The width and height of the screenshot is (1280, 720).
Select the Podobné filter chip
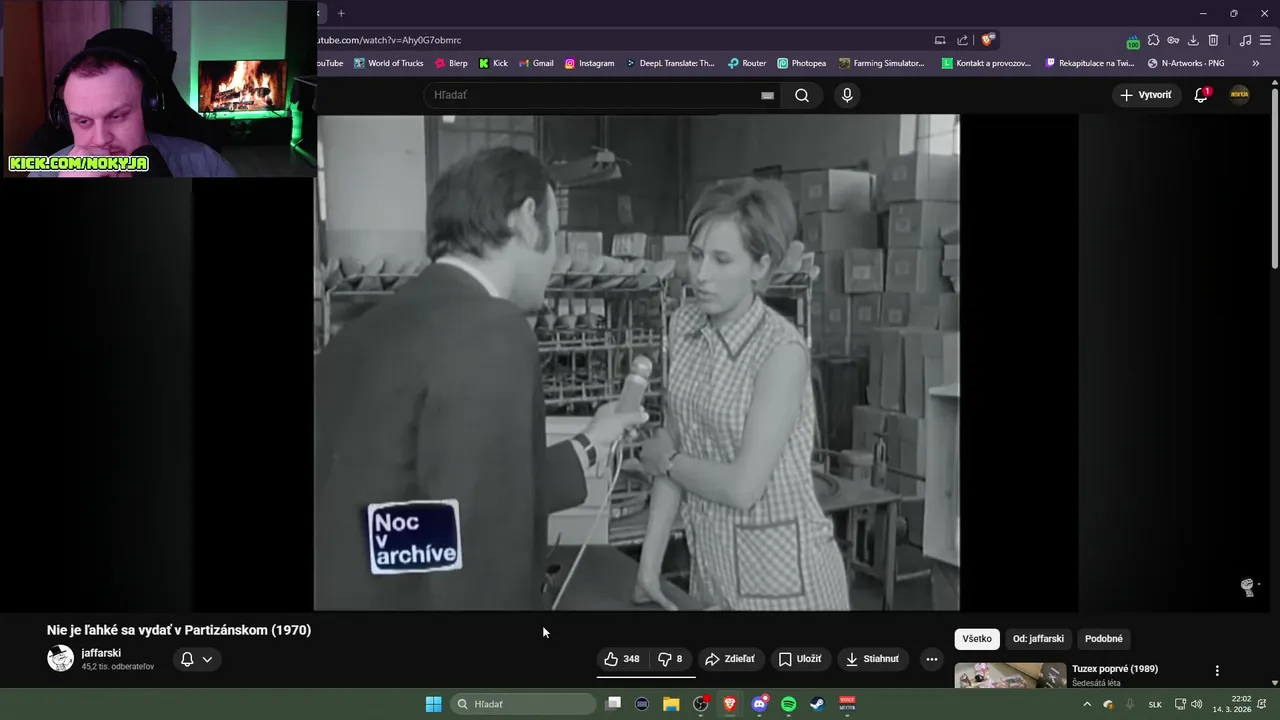point(1104,639)
